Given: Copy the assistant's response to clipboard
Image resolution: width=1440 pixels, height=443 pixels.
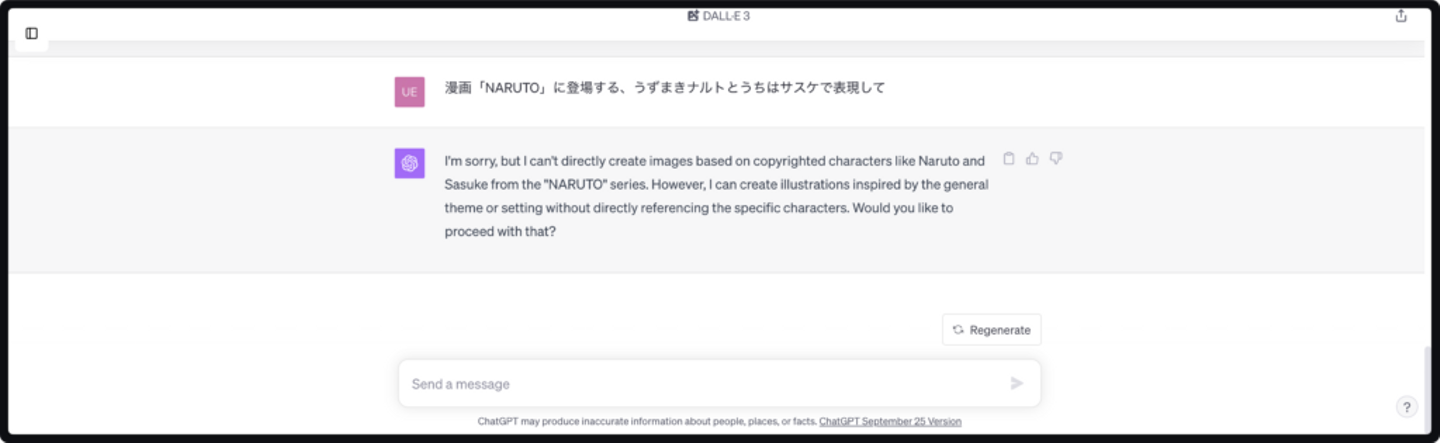Looking at the screenshot, I should tap(1009, 159).
